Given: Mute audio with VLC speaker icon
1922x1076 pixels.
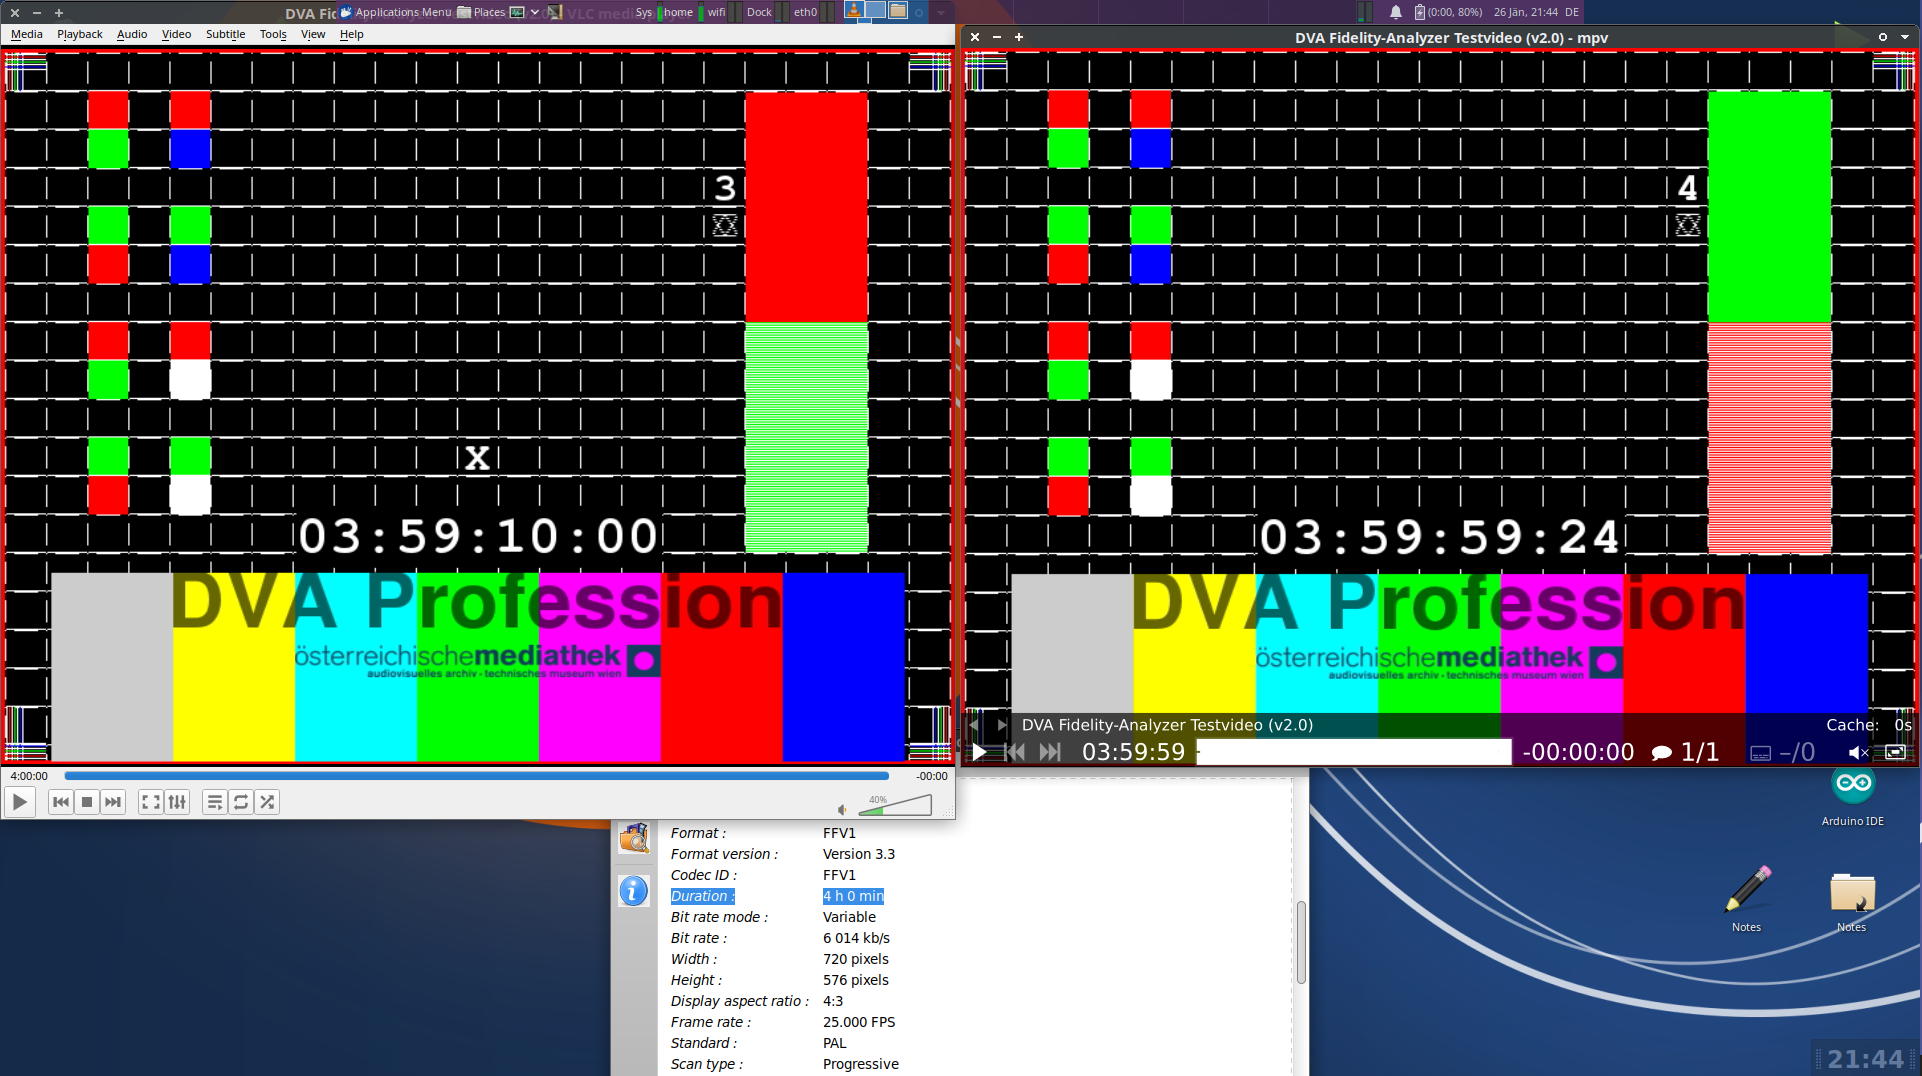Looking at the screenshot, I should [x=842, y=809].
